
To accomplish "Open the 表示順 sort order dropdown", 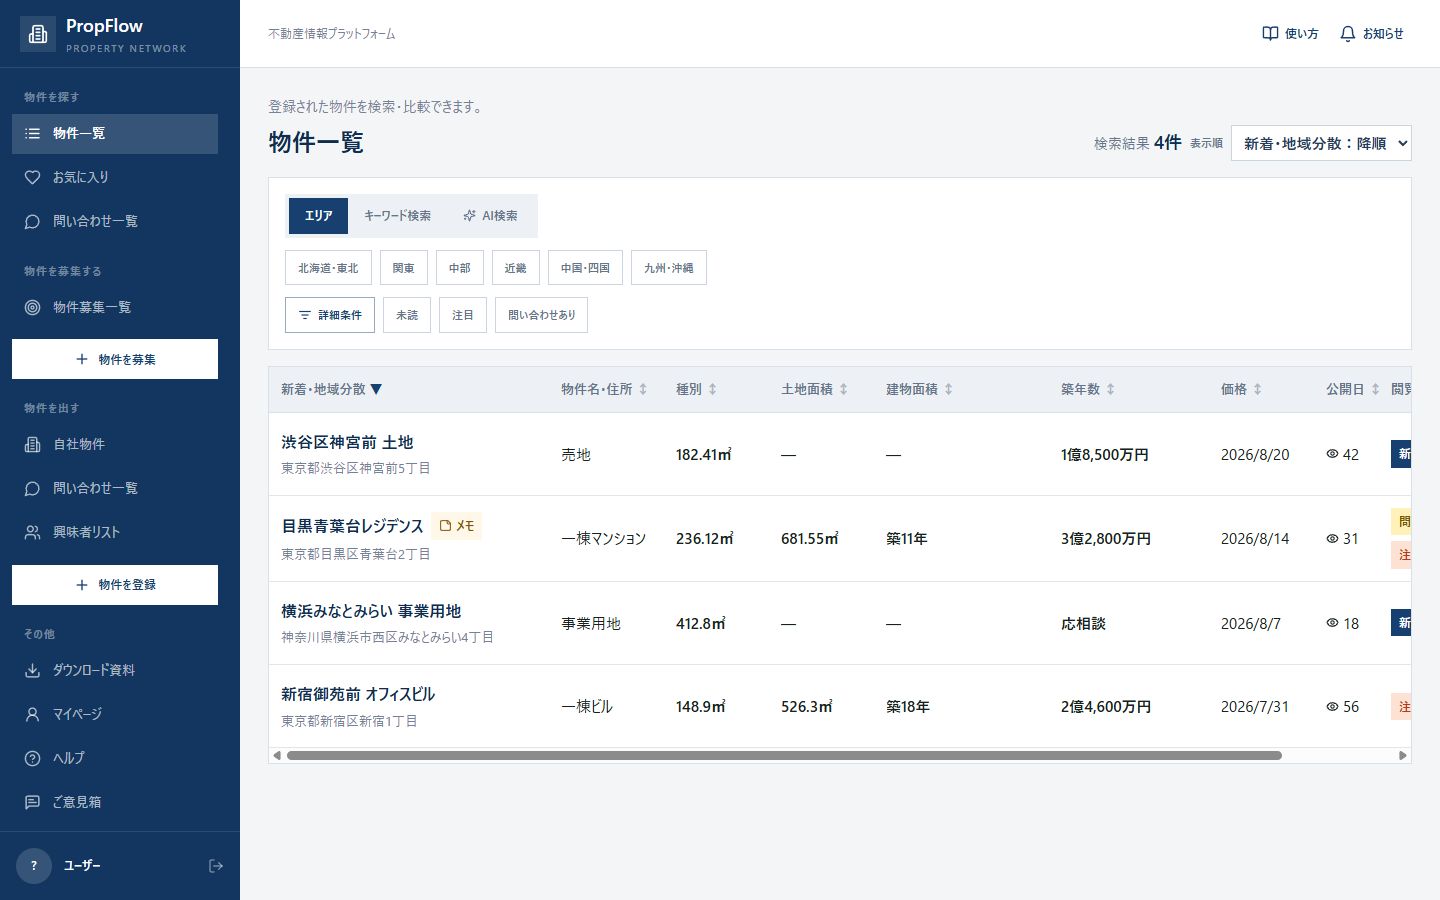I will pos(1321,143).
